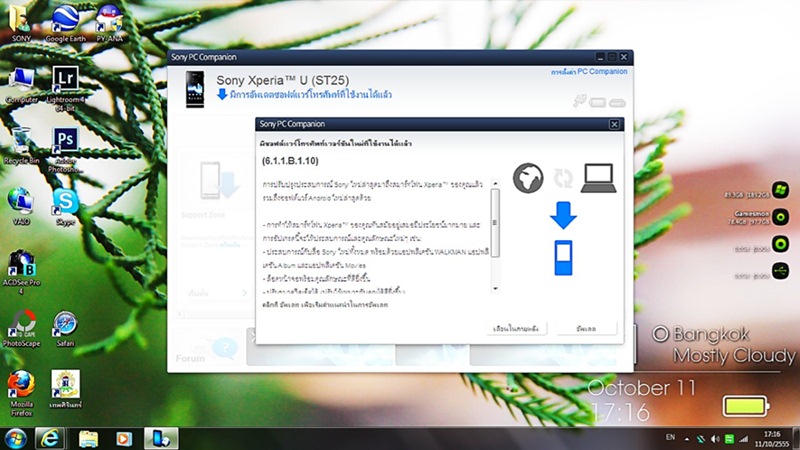
Task: Select the PhotoScape desktop shortcut
Action: click(x=21, y=329)
